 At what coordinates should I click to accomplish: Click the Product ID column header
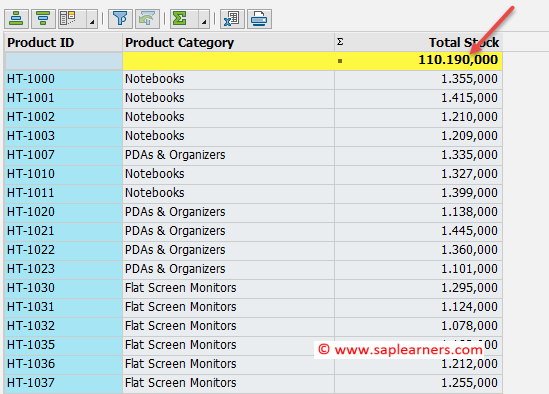coord(63,42)
